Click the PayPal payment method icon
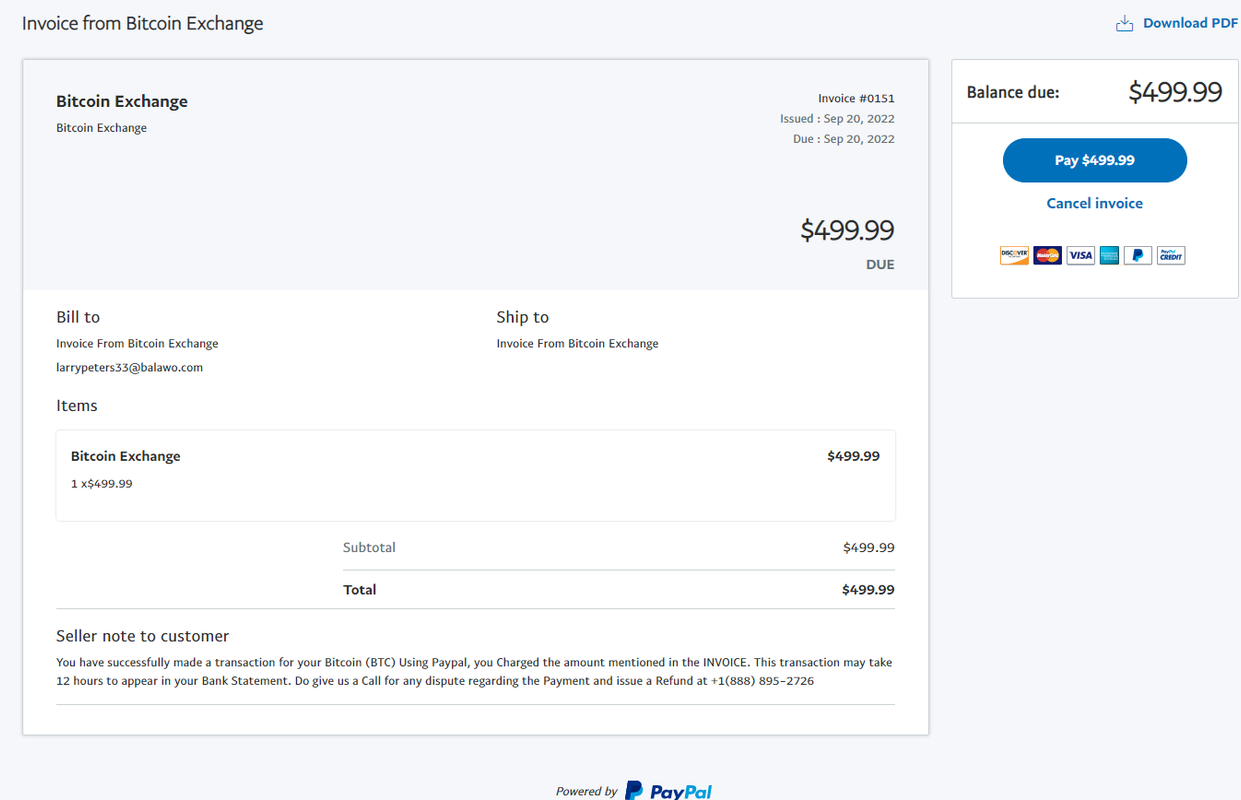1241x800 pixels. (x=1138, y=255)
